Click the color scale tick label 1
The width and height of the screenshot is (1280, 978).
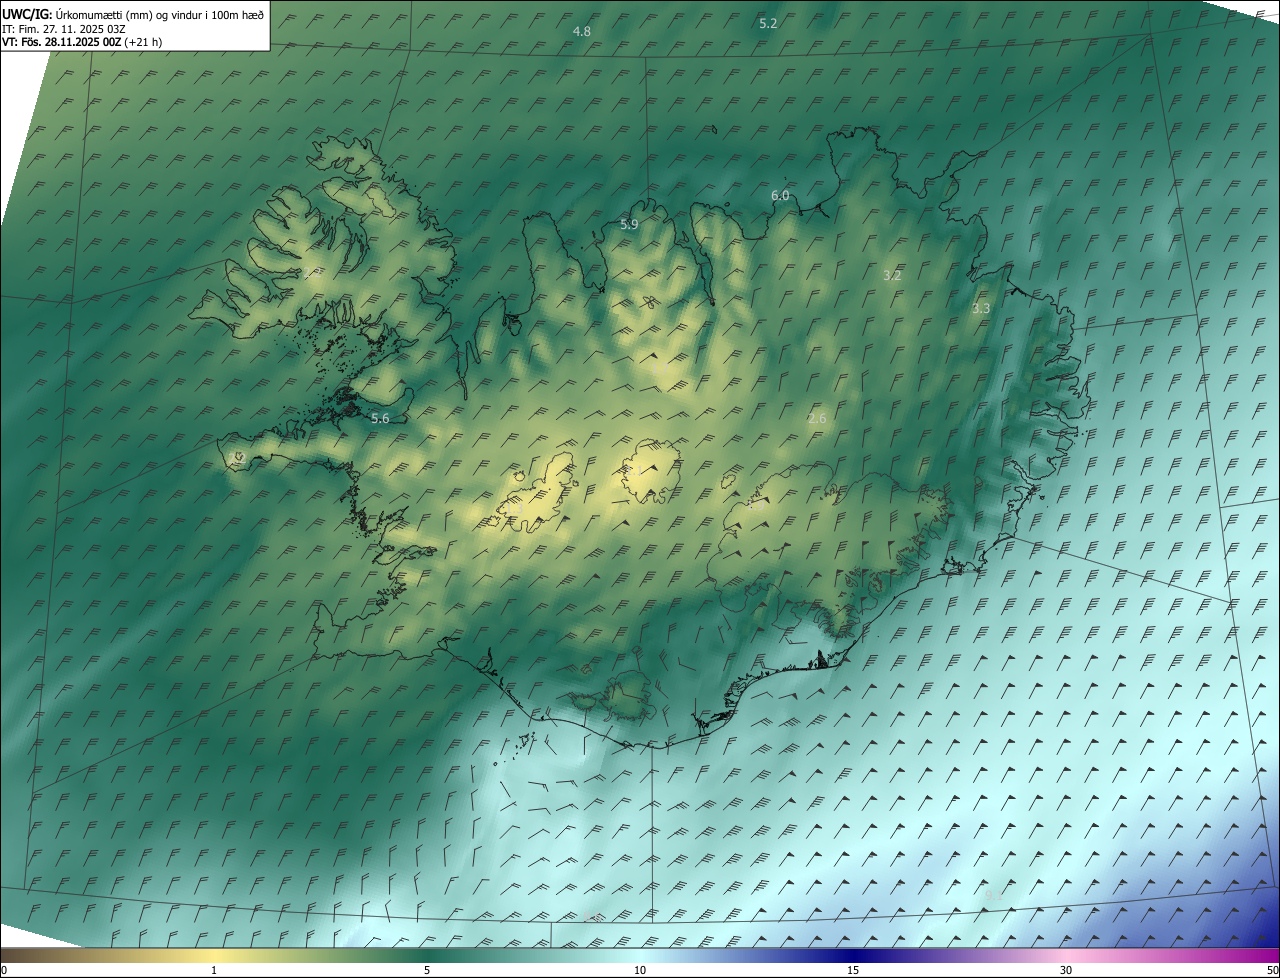tap(214, 970)
